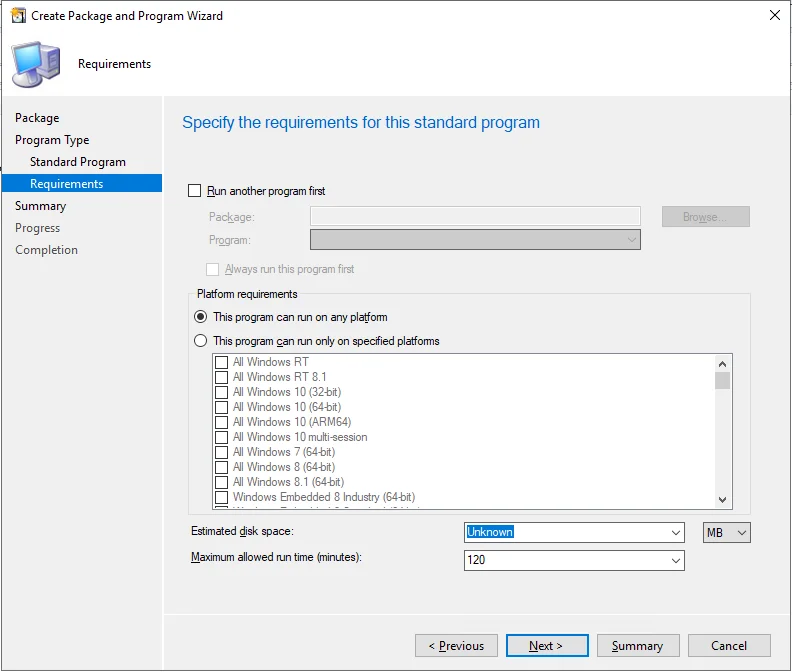
Task: Go to the Standard Program step
Action: tap(78, 162)
